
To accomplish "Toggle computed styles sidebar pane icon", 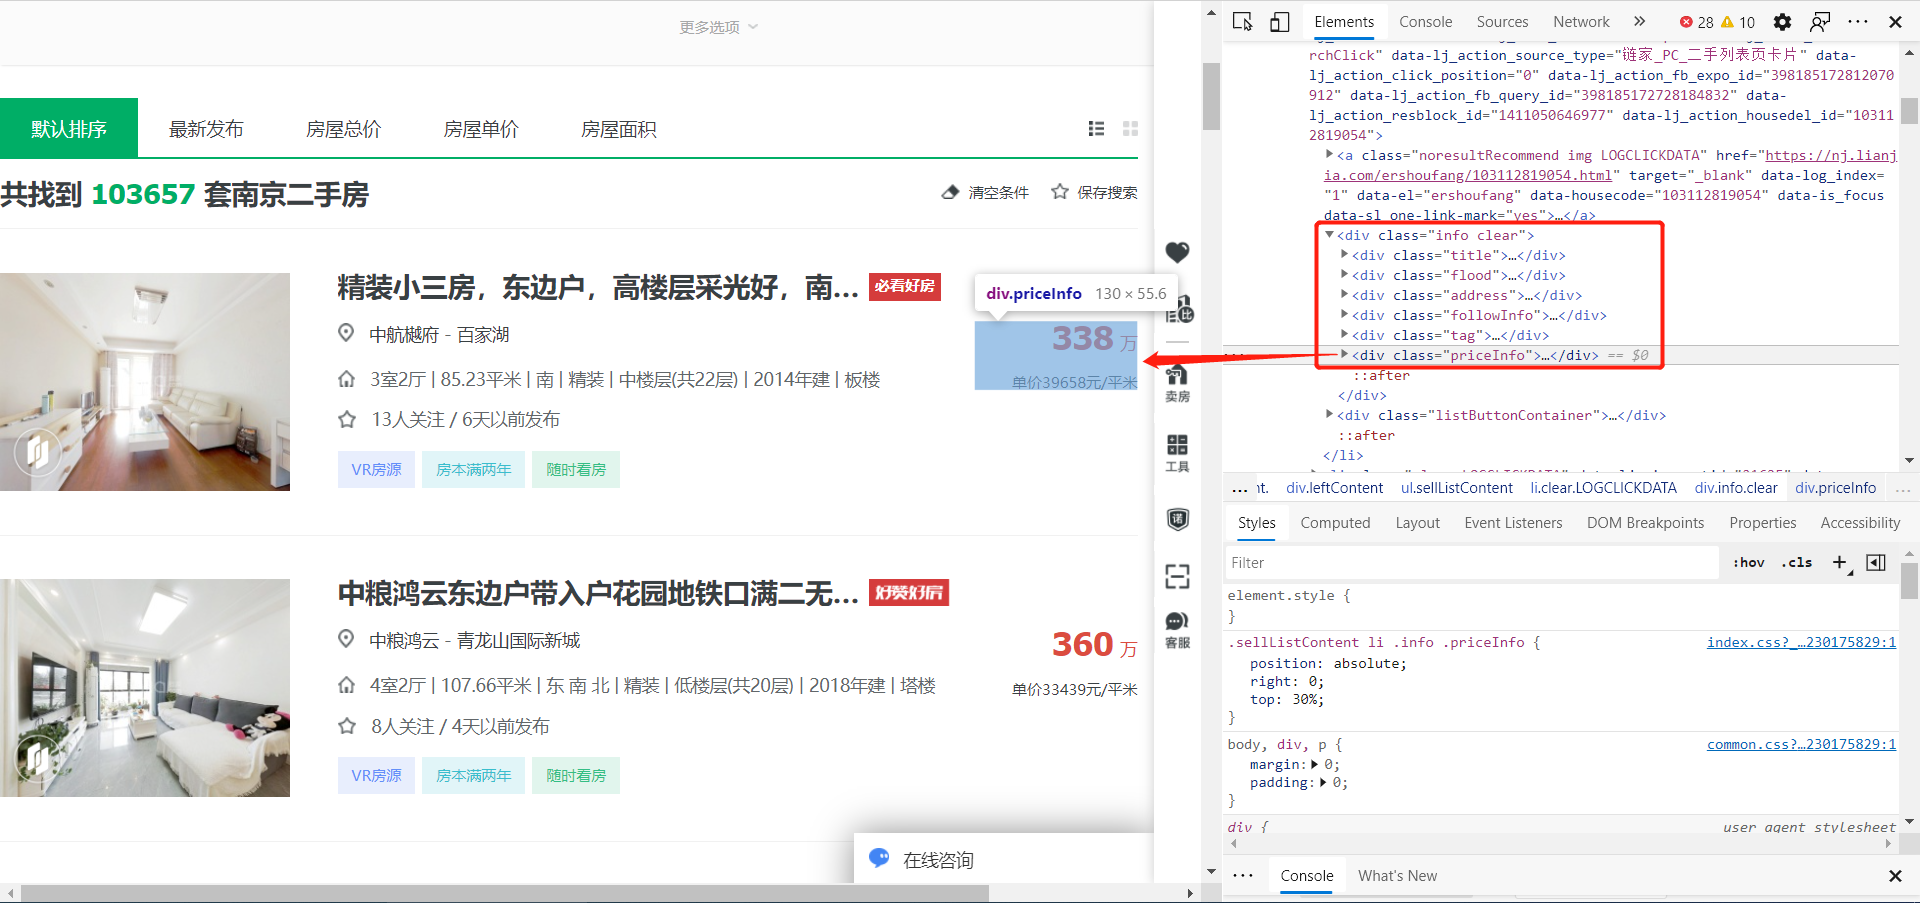I will [x=1877, y=563].
